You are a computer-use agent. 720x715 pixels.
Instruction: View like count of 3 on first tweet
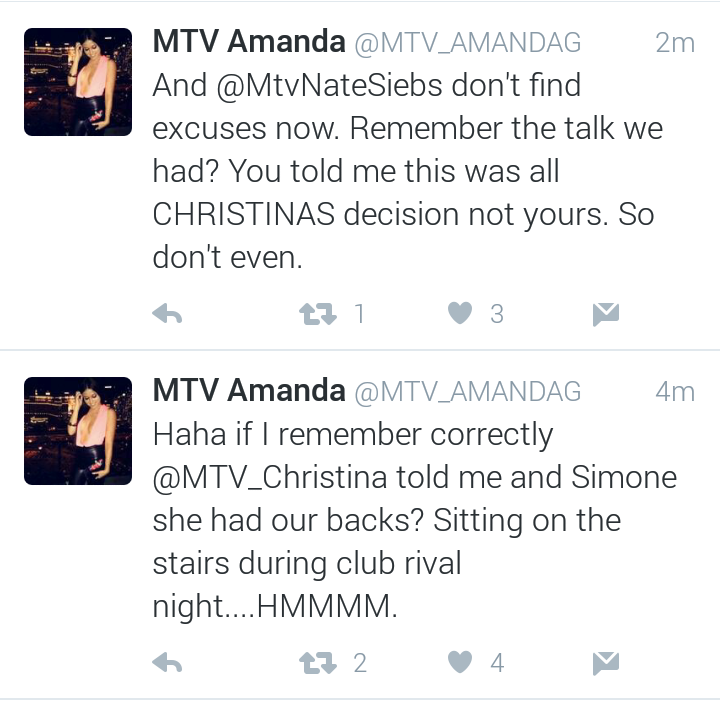point(497,315)
